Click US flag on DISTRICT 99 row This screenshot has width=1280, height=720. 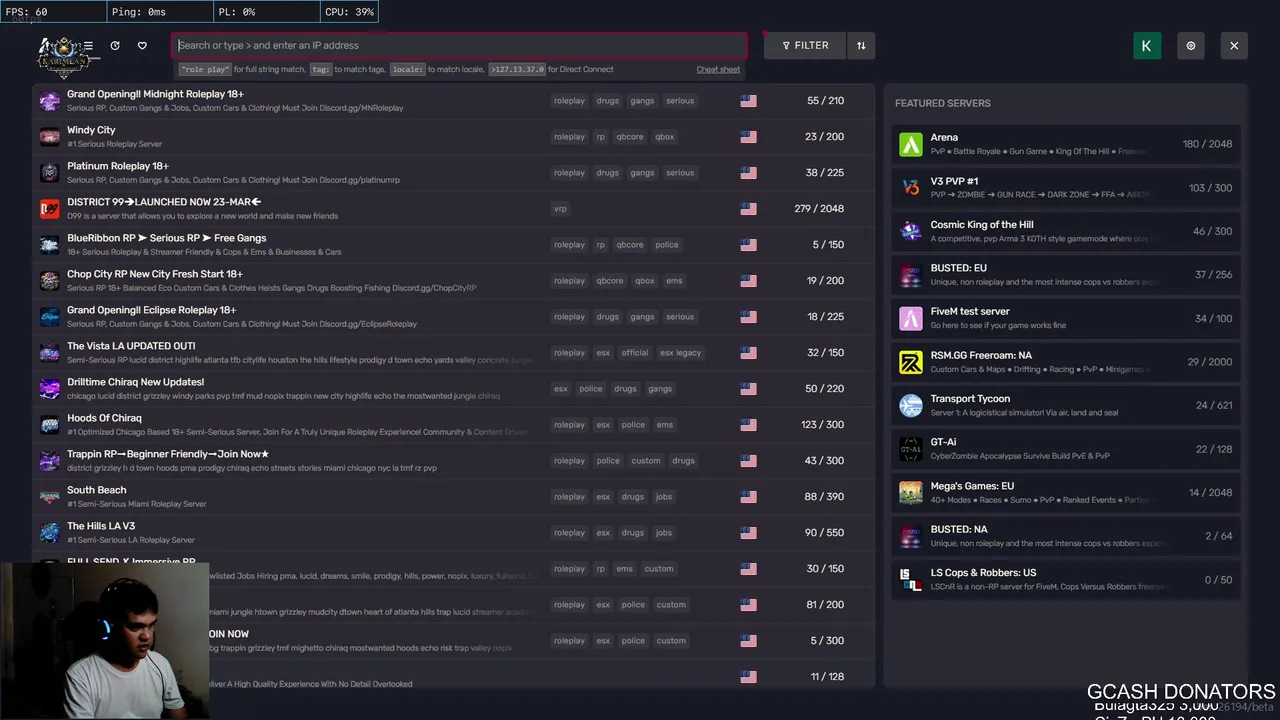748,209
